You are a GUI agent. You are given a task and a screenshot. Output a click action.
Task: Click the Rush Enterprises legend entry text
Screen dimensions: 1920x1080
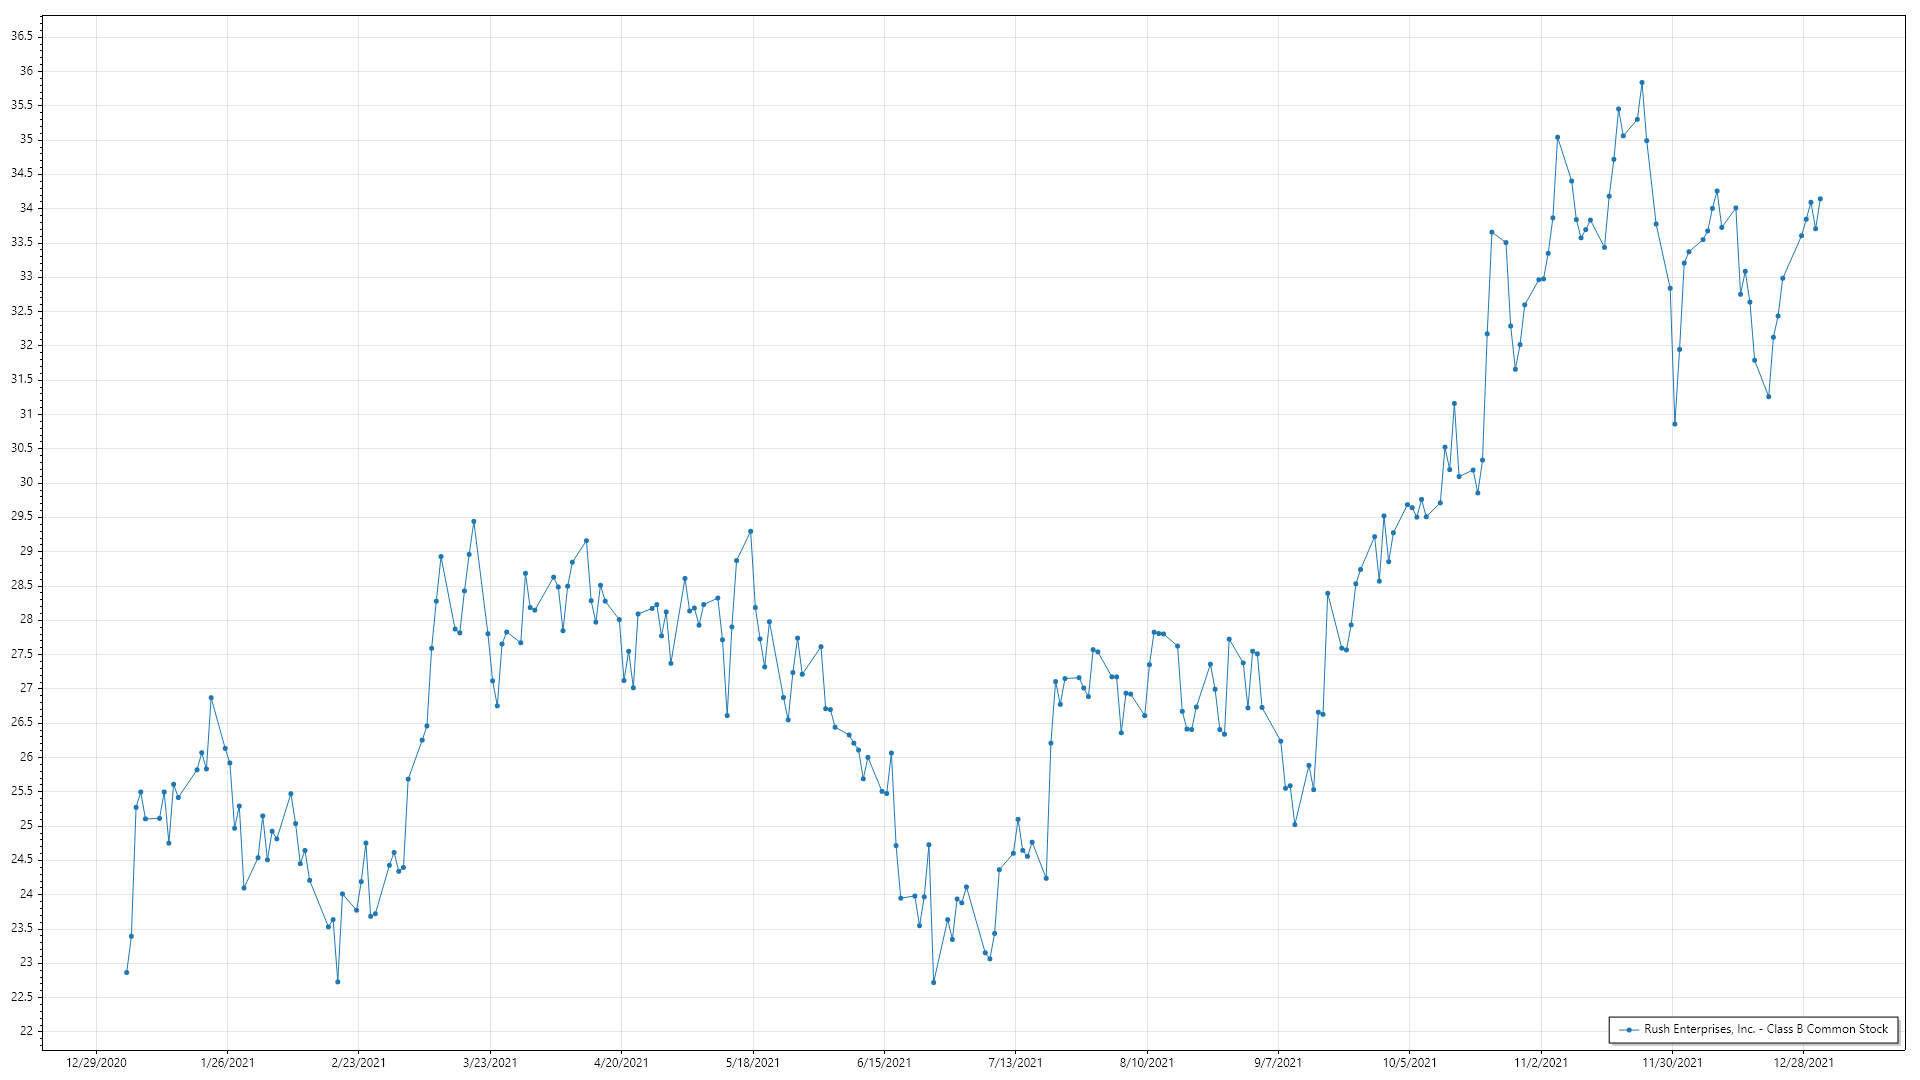click(x=1765, y=1029)
